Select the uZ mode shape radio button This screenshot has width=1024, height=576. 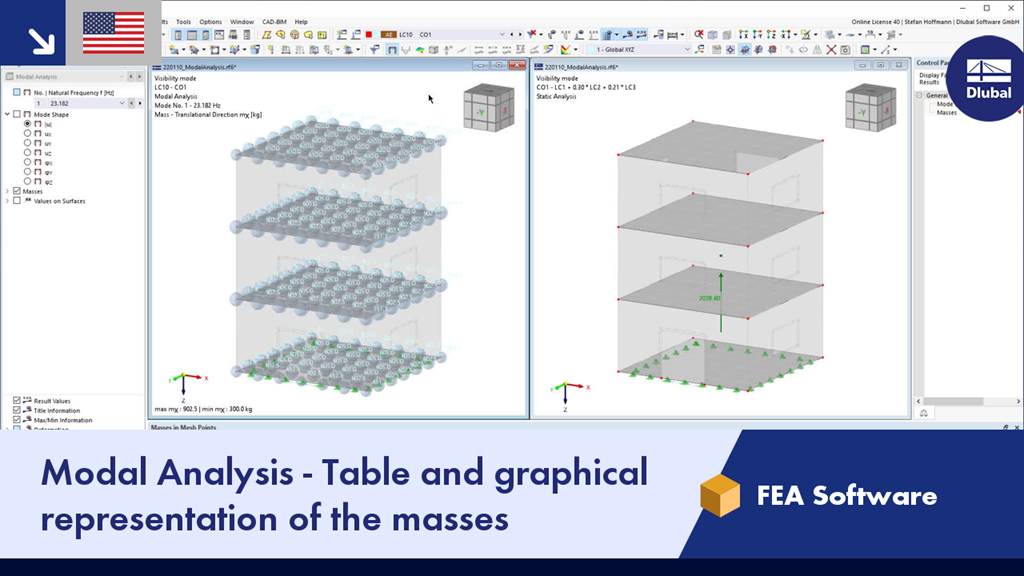pos(27,152)
